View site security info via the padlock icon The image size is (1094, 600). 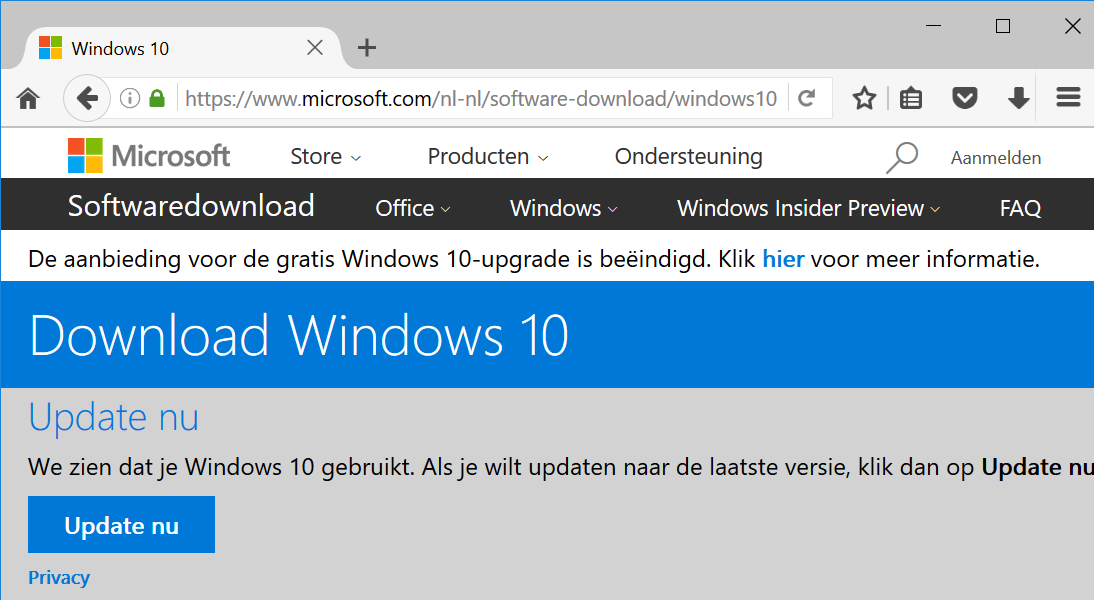156,97
